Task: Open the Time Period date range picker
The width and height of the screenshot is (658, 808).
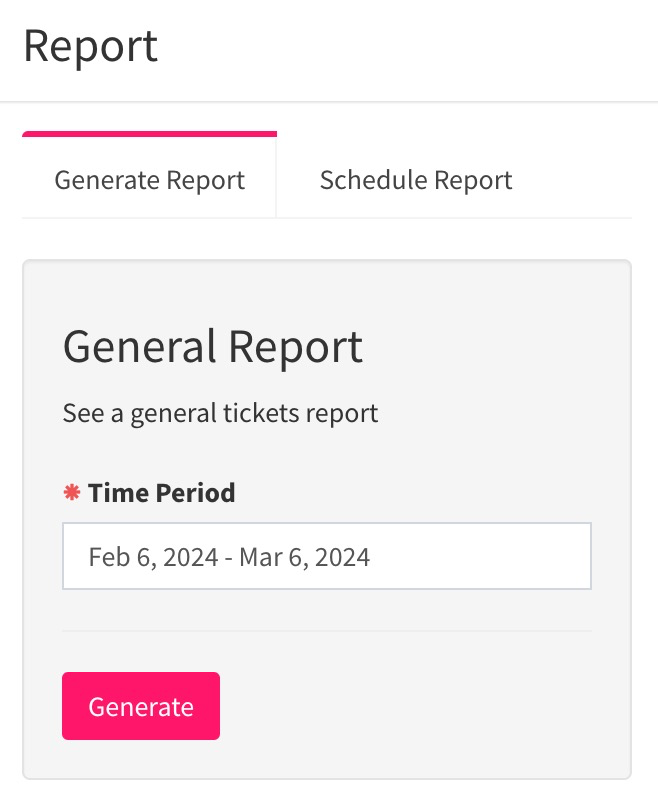Action: click(x=327, y=556)
